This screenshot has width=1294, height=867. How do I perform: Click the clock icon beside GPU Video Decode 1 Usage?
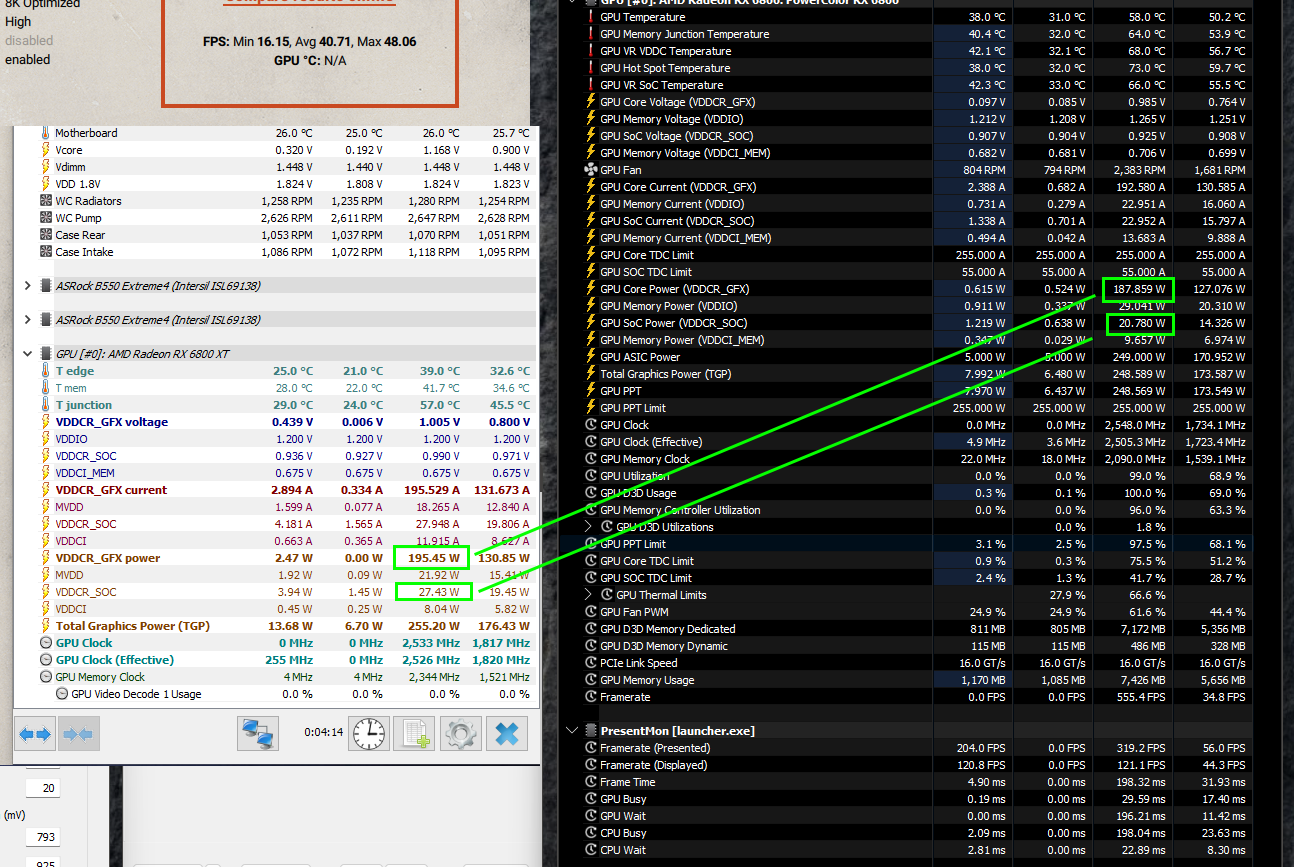62,694
